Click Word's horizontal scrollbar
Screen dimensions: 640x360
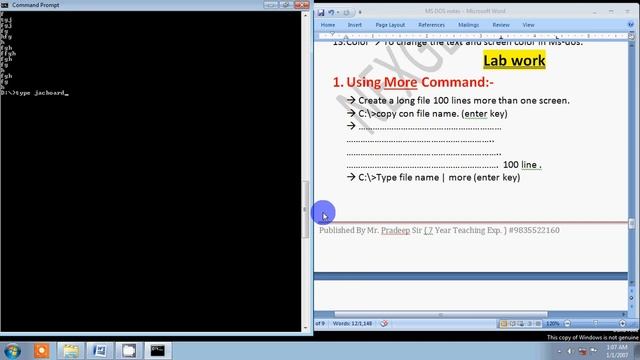(441, 314)
